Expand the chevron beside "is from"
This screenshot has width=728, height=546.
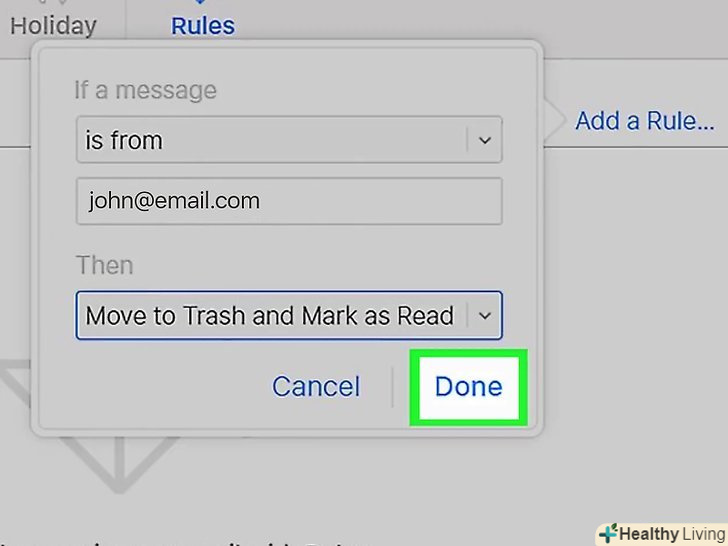pos(485,140)
